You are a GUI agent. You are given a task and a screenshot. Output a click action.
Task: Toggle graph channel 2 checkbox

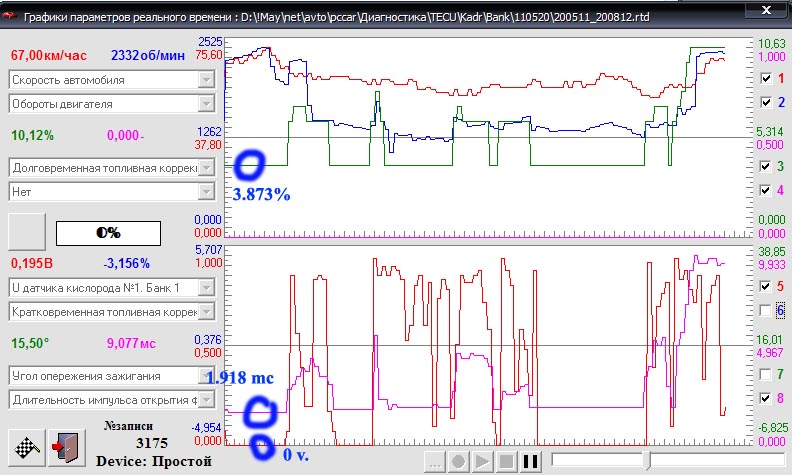click(x=766, y=102)
